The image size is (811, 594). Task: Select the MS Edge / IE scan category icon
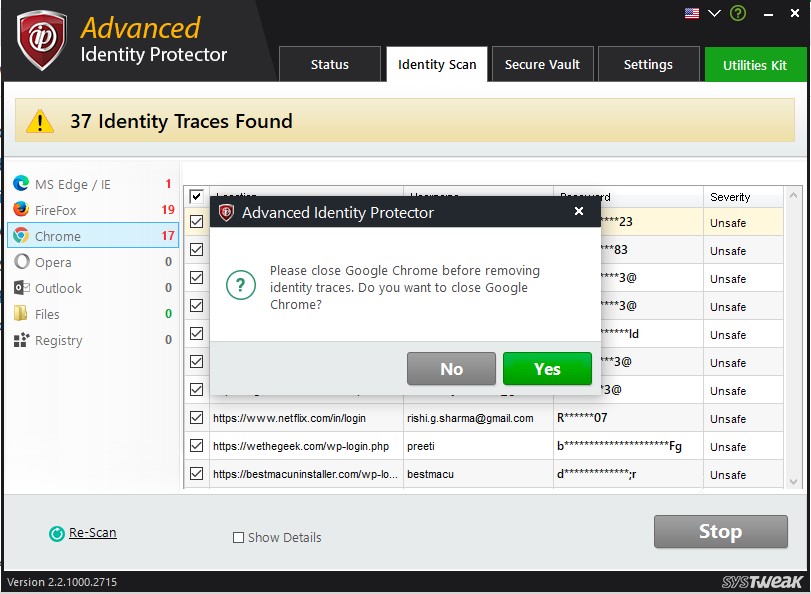click(22, 184)
